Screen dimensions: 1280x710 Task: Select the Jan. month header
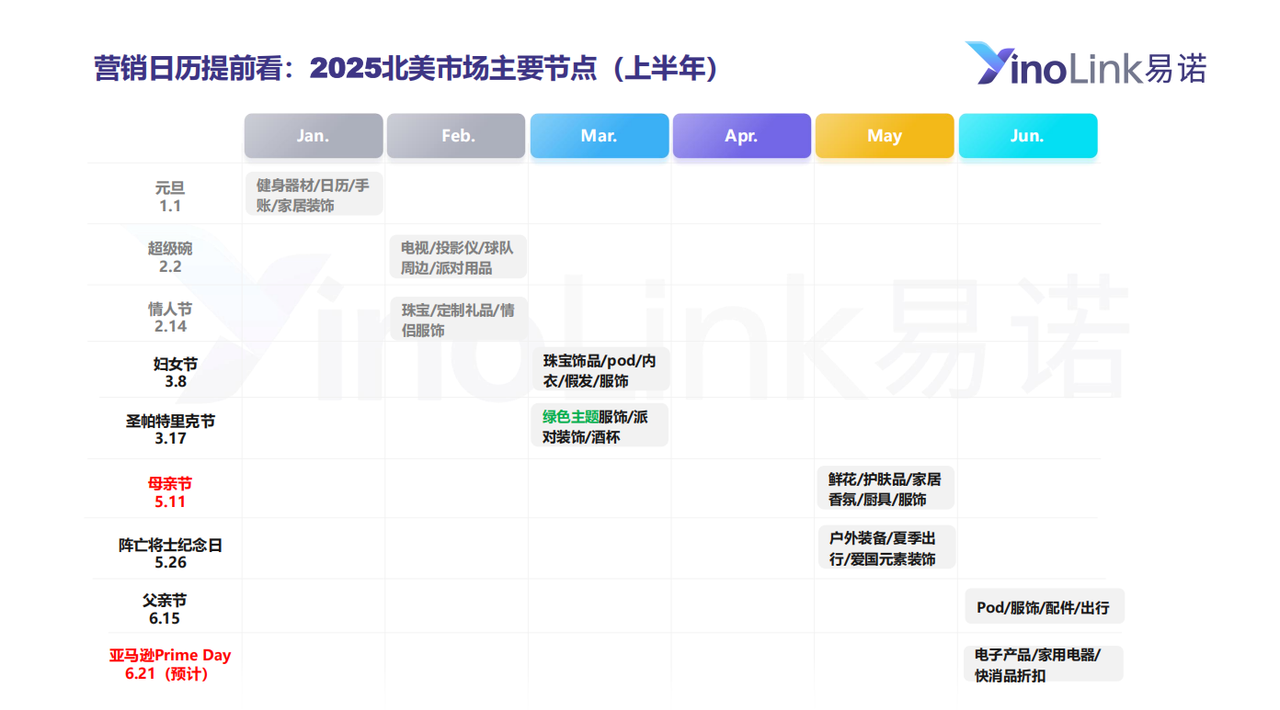[313, 136]
